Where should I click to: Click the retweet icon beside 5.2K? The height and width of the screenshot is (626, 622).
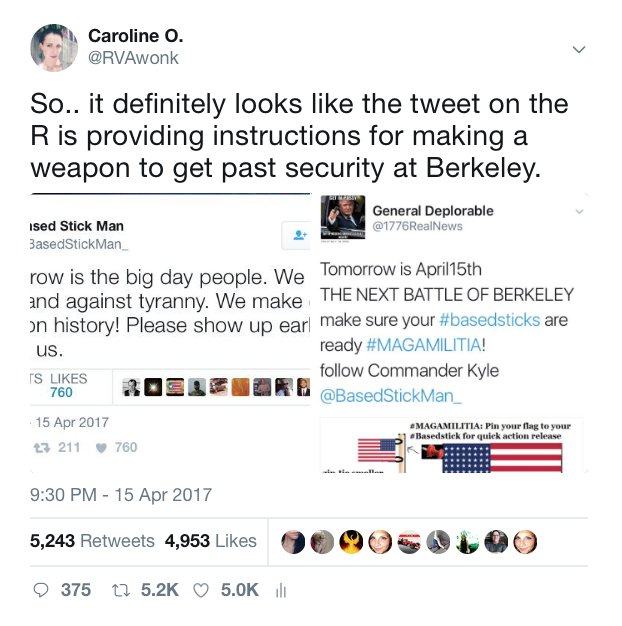coord(121,590)
